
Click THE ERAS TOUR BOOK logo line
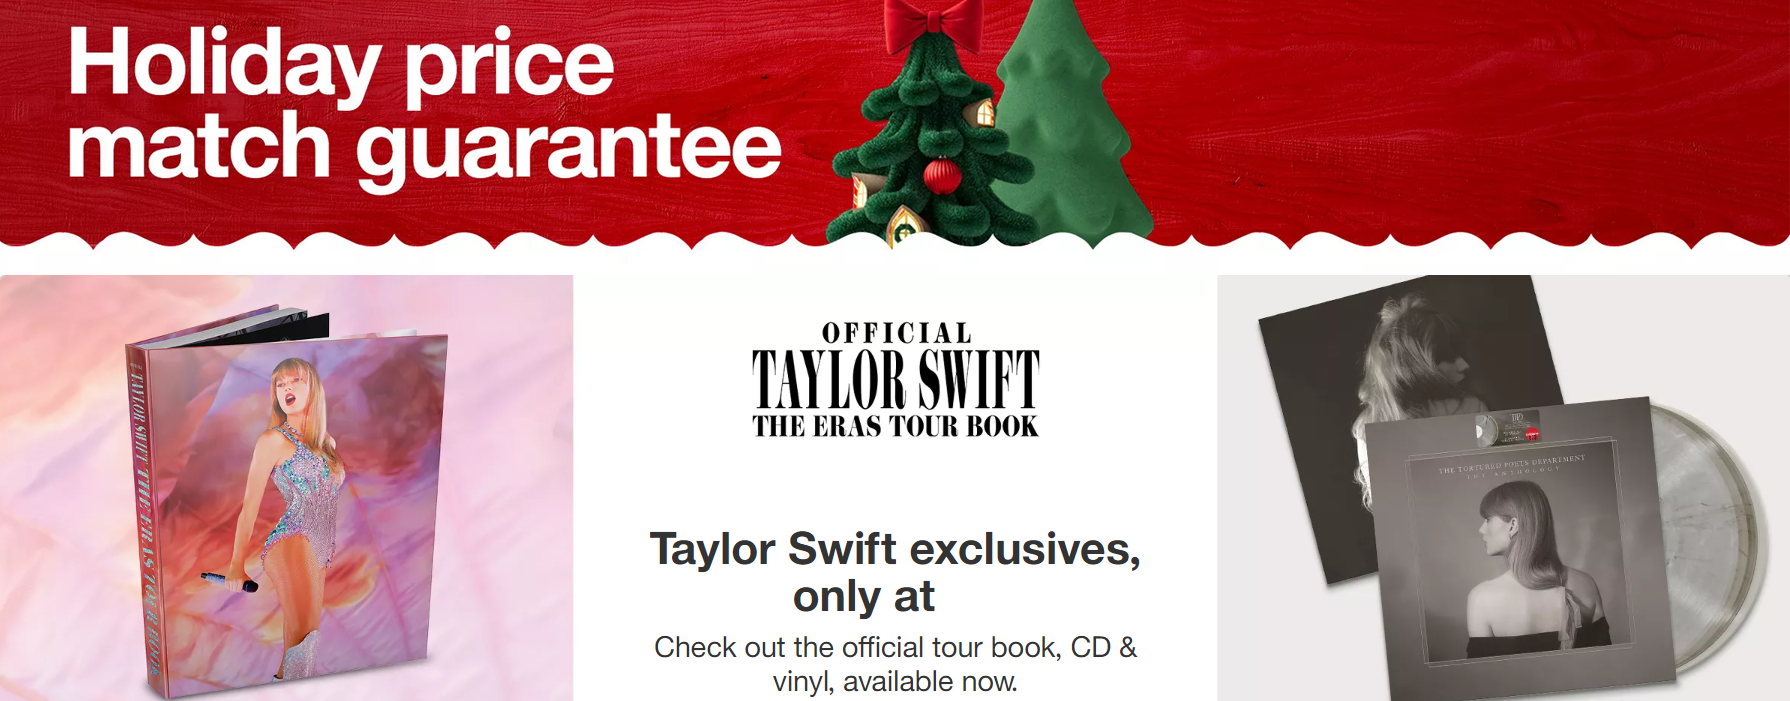pyautogui.click(x=896, y=426)
